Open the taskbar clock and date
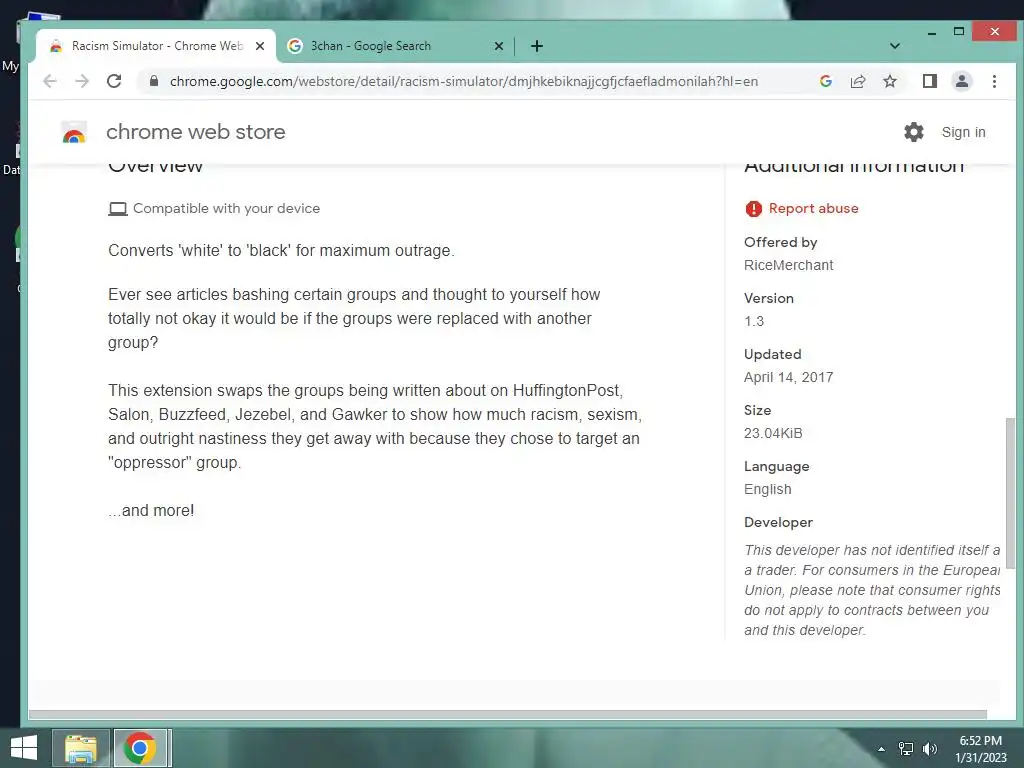 click(981, 749)
